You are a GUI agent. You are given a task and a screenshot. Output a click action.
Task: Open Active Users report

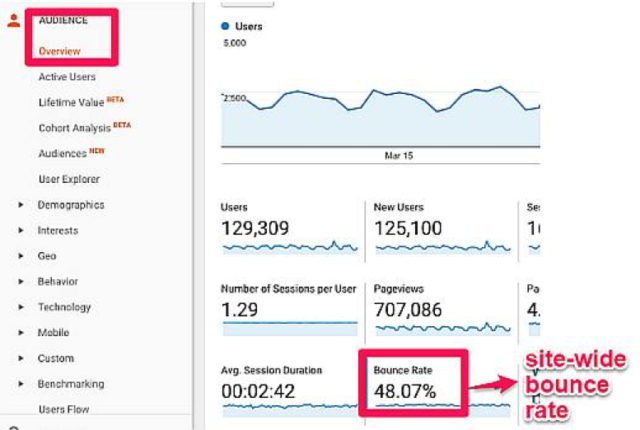[69, 77]
